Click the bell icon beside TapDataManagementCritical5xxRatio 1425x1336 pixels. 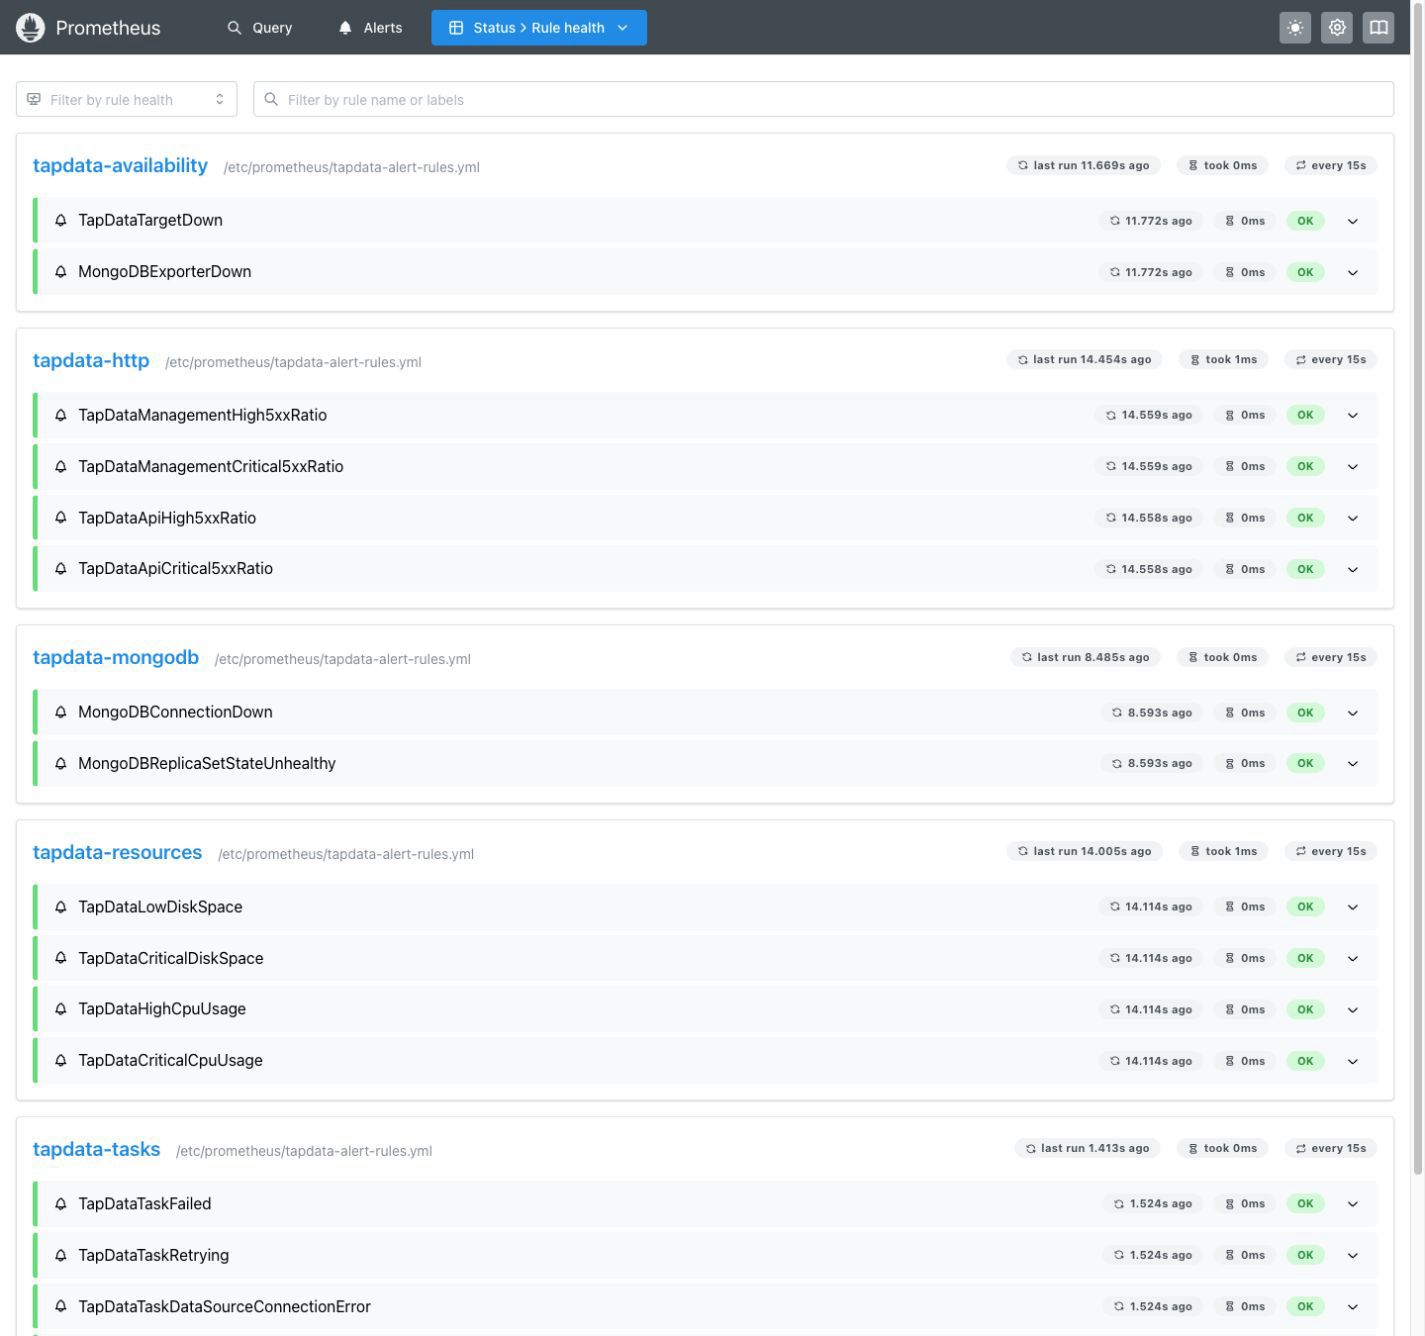[61, 466]
